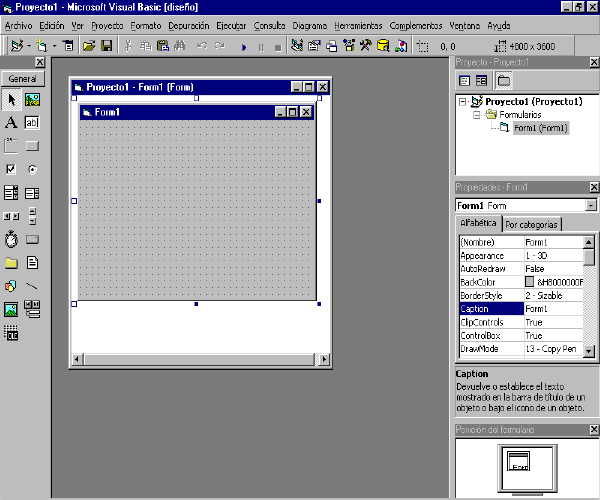The image size is (600, 500).
Task: Open the Edición menu
Action: (x=52, y=26)
